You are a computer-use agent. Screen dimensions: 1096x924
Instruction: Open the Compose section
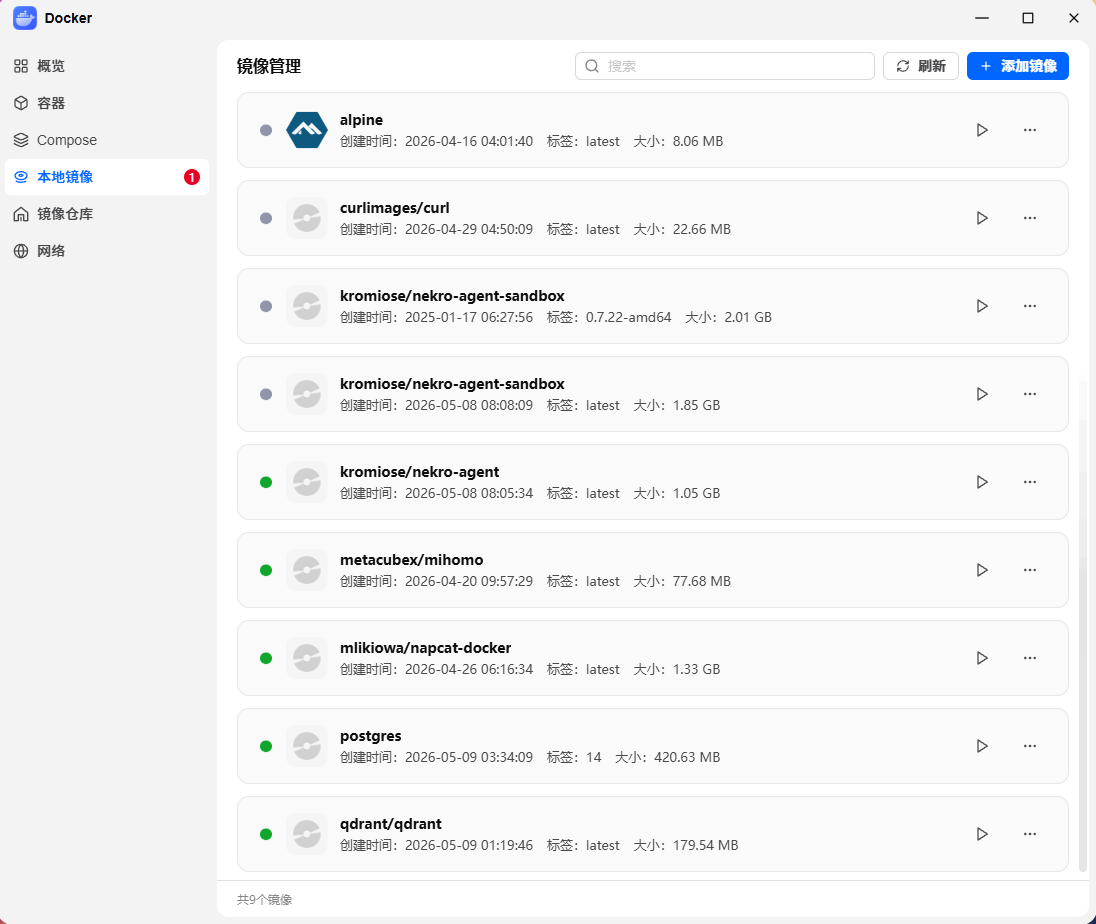(x=107, y=140)
